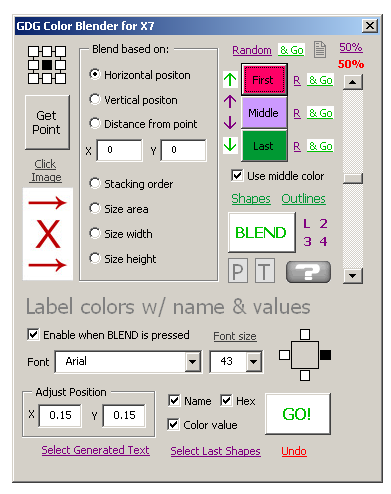Click the Last color swatch
The image size is (391, 494).
264,146
